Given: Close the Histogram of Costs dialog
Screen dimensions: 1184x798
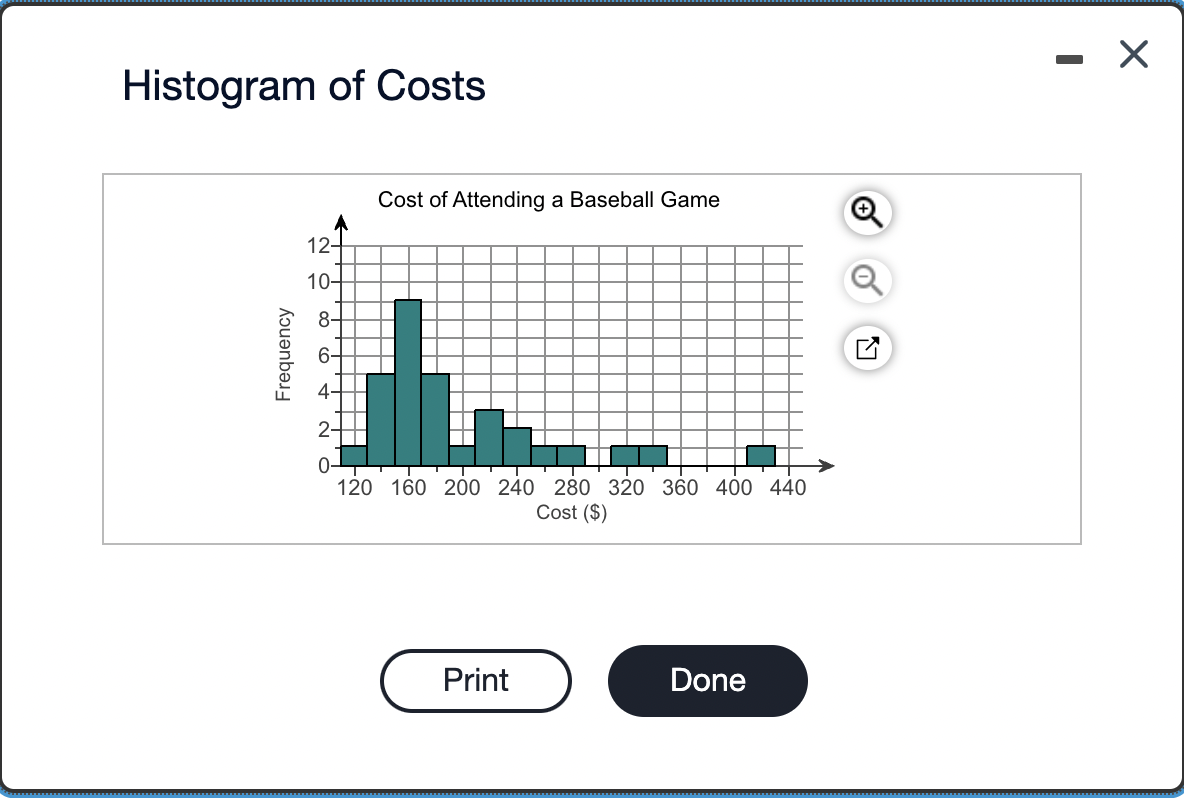Looking at the screenshot, I should point(1133,55).
